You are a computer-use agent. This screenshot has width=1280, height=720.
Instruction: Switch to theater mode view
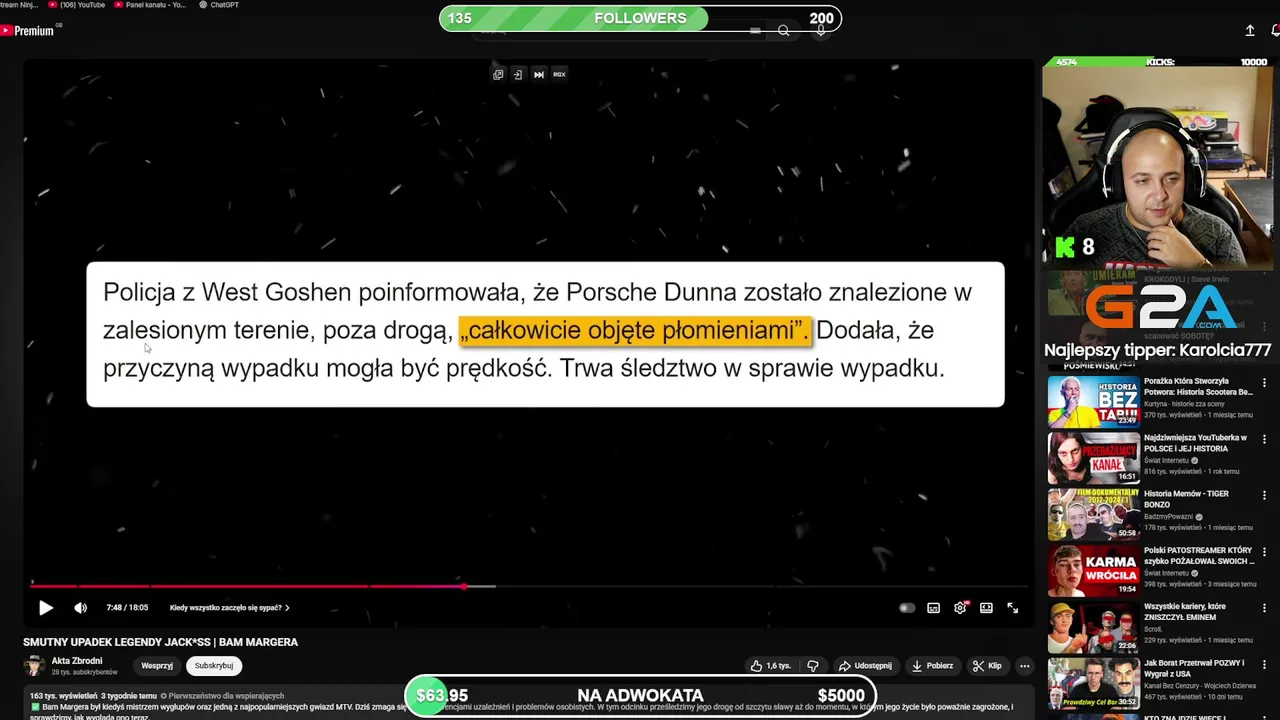986,607
